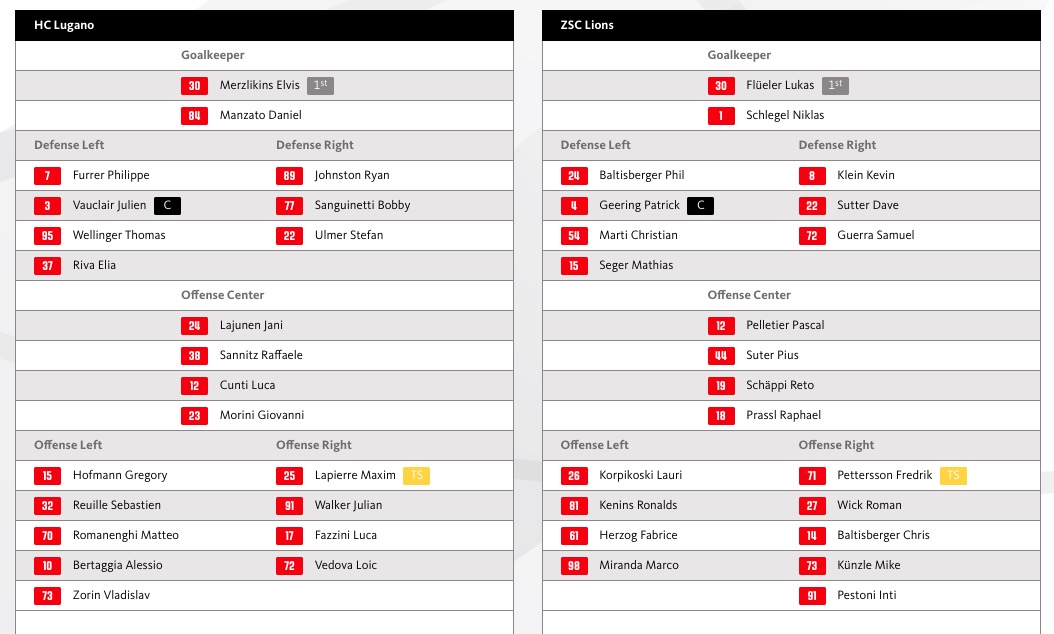Click the 1st goalkeeper badge beside Flüeler Lukas

(x=835, y=85)
